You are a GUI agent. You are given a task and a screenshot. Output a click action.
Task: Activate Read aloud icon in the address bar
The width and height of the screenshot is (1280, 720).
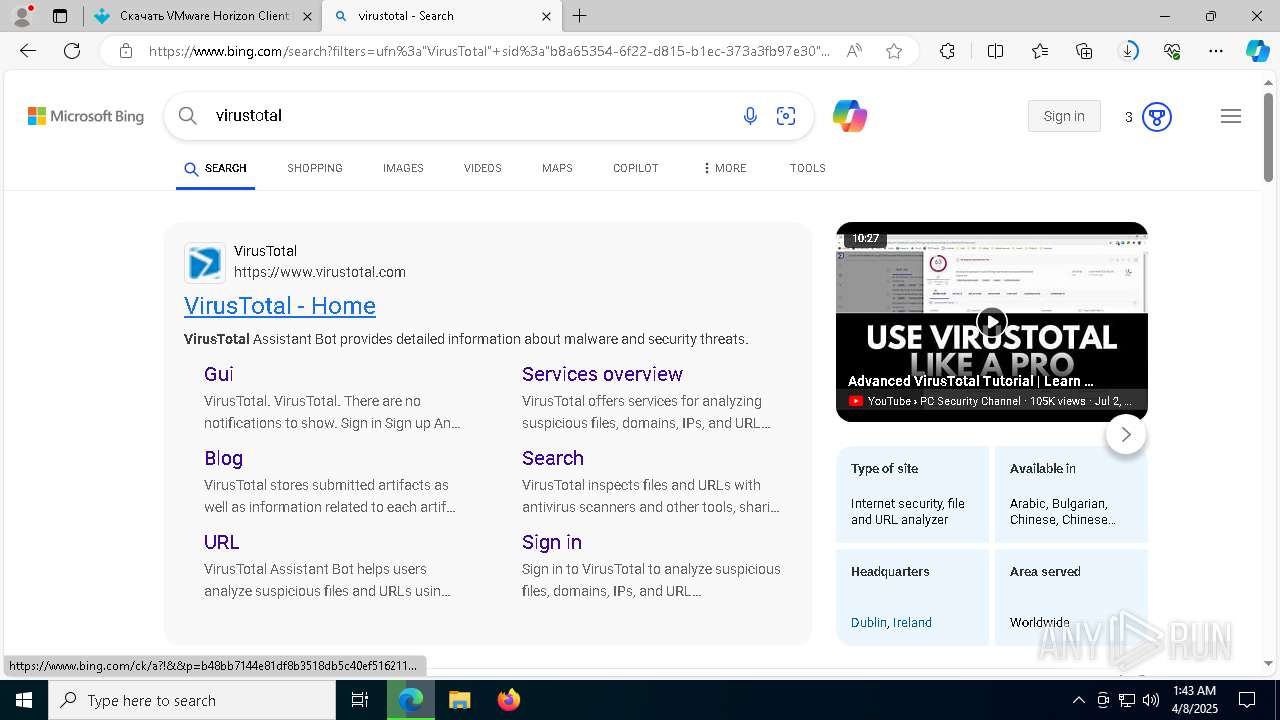click(854, 51)
